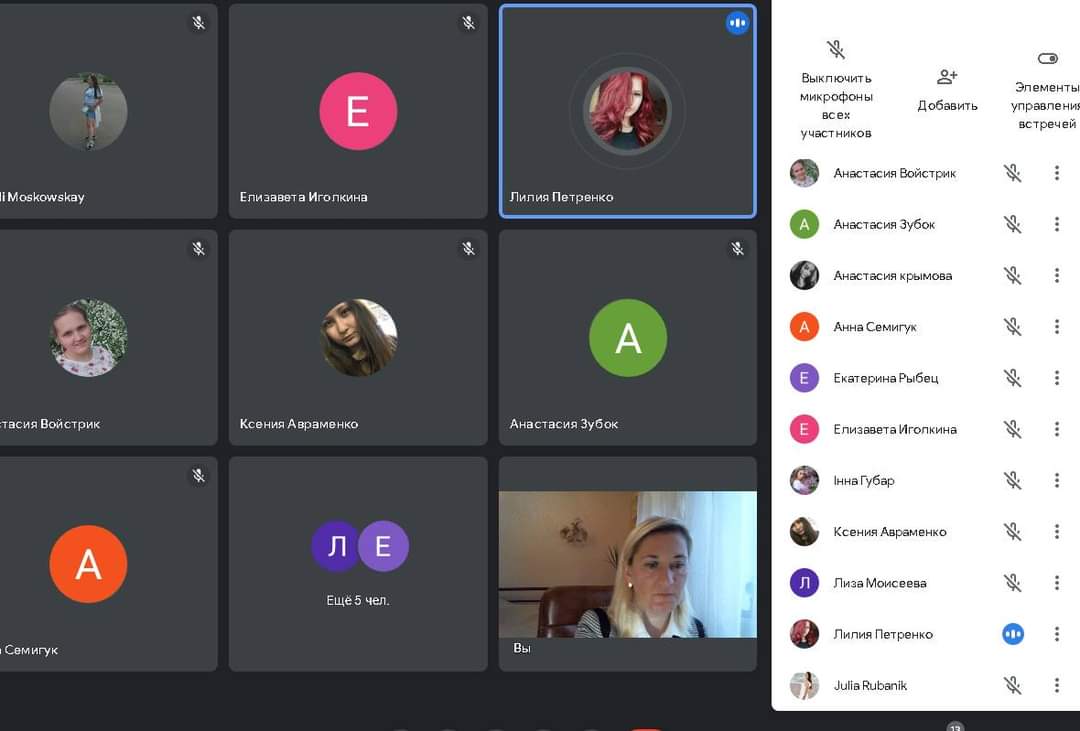Mute Лиза Моисеева's microphone icon
Viewport: 1080px width, 731px height.
(x=1012, y=583)
